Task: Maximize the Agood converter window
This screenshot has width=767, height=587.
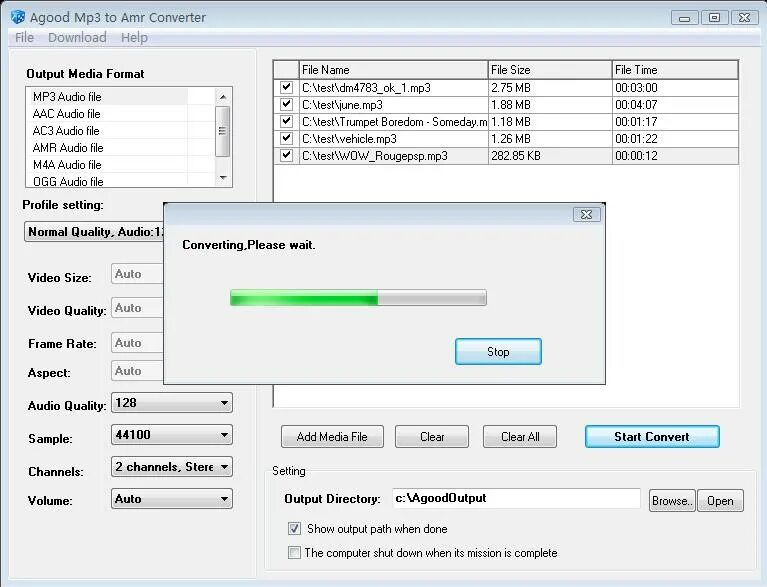Action: coord(714,18)
